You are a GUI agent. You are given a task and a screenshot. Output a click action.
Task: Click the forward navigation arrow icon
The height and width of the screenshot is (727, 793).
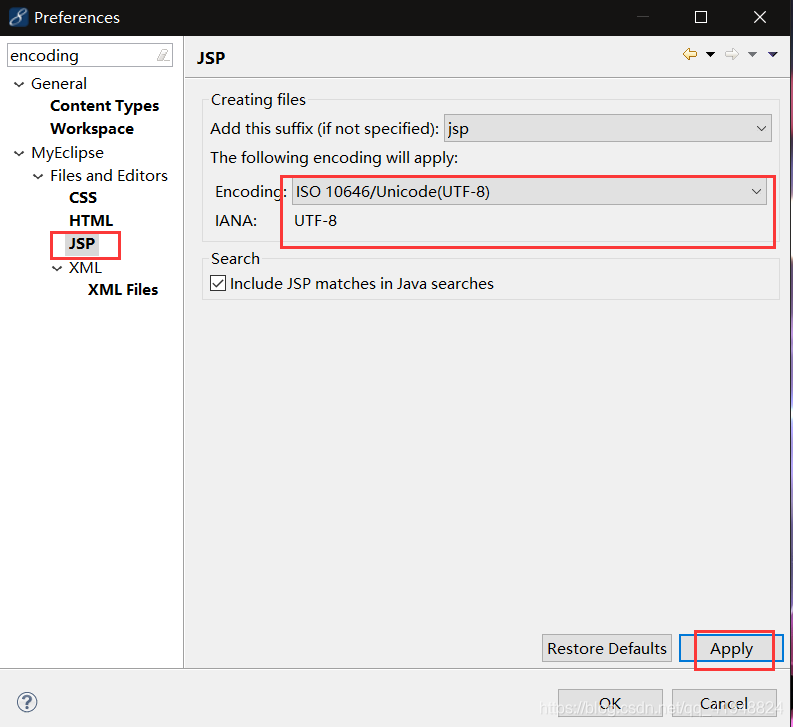pyautogui.click(x=731, y=54)
